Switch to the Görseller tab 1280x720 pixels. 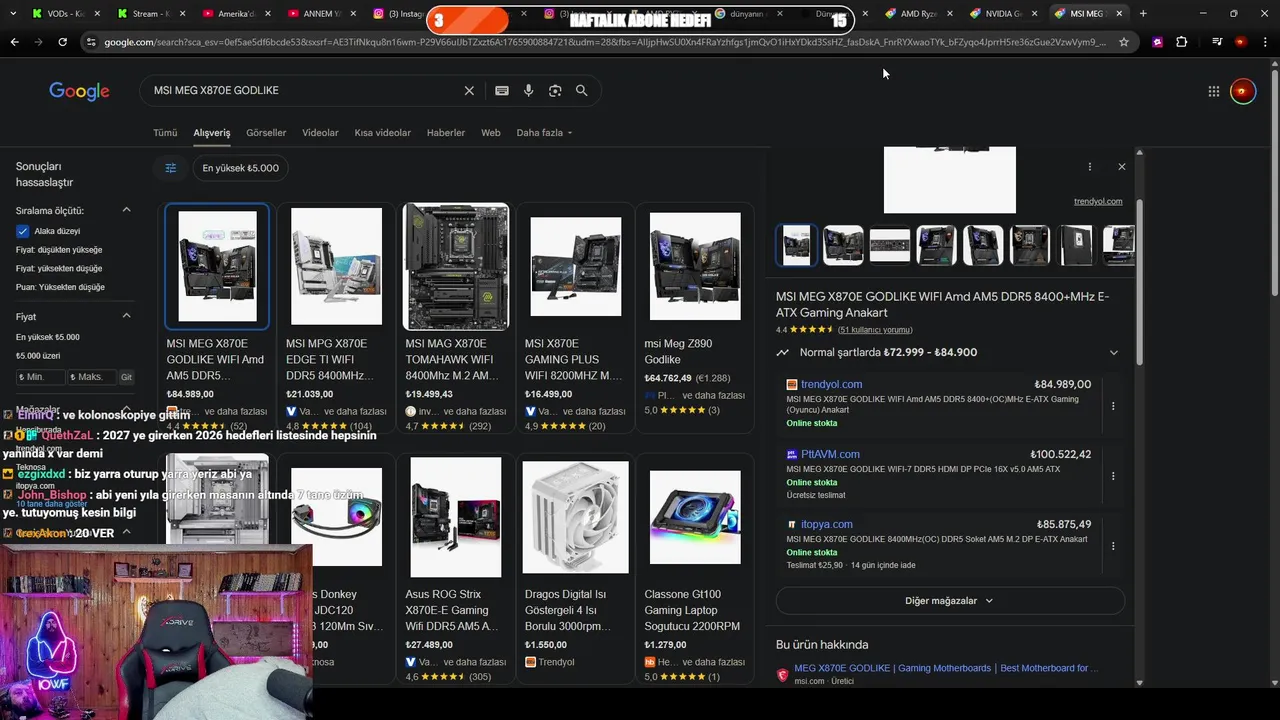pyautogui.click(x=266, y=133)
